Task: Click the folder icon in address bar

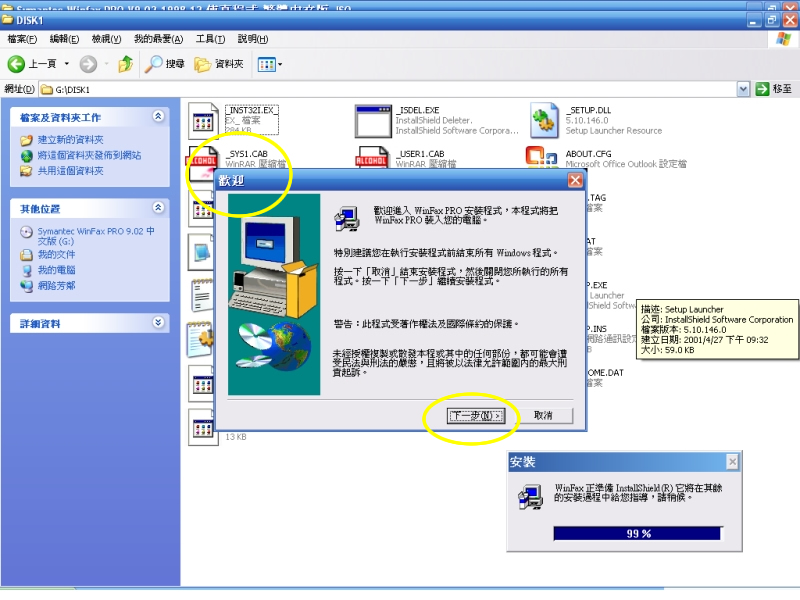Action: click(x=46, y=90)
